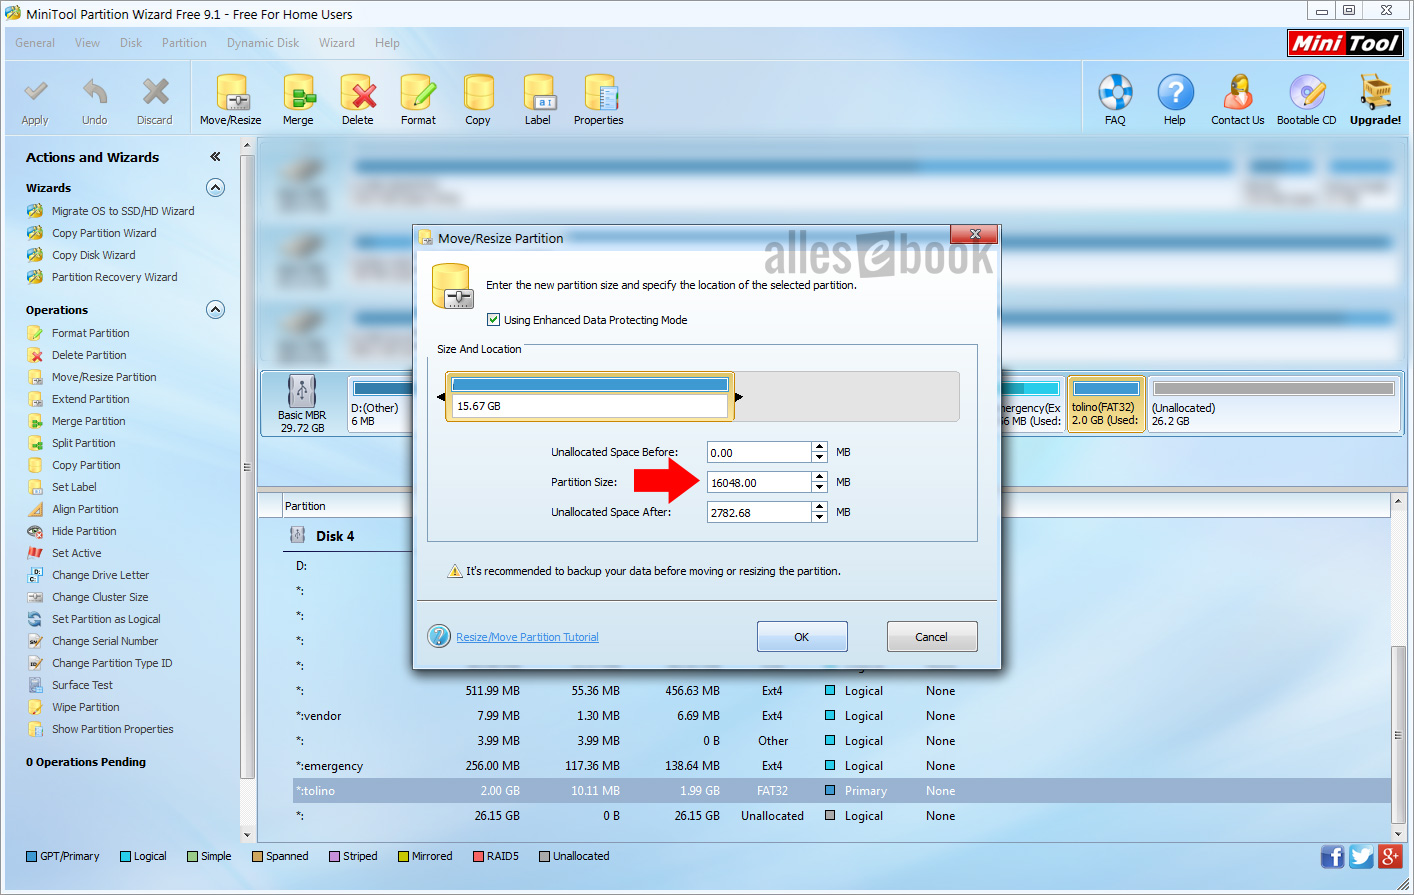Confirm resize with OK button
Screen dimensions: 1414x895
tap(802, 637)
